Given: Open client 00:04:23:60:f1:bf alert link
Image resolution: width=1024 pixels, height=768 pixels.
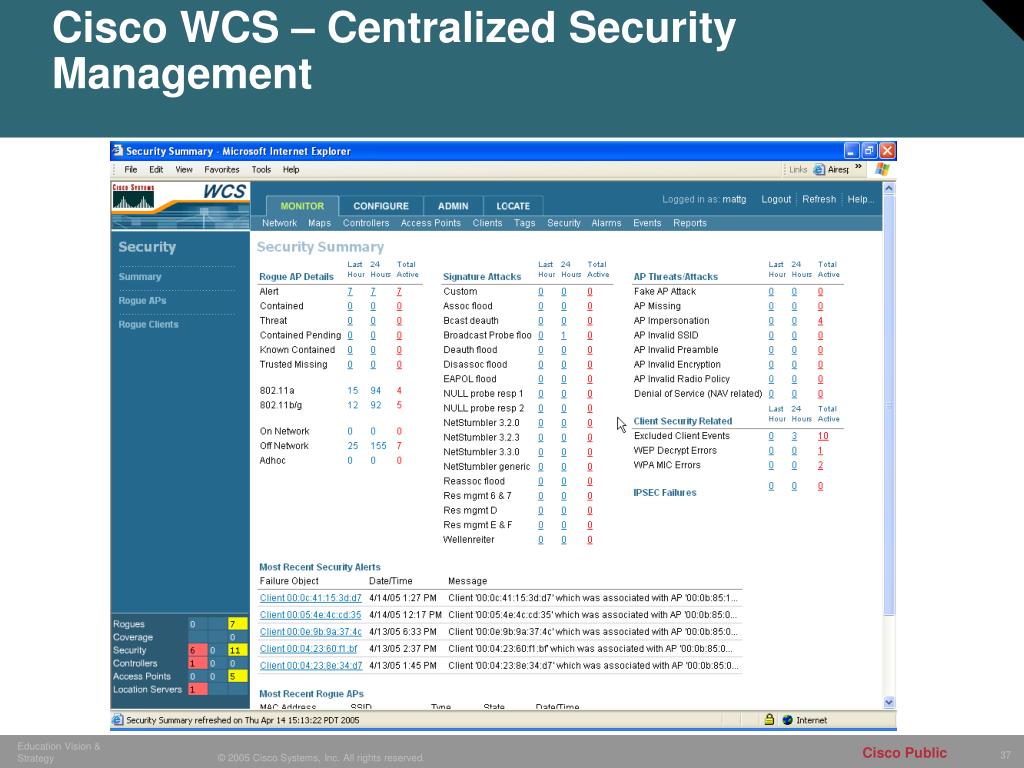Looking at the screenshot, I should 308,648.
